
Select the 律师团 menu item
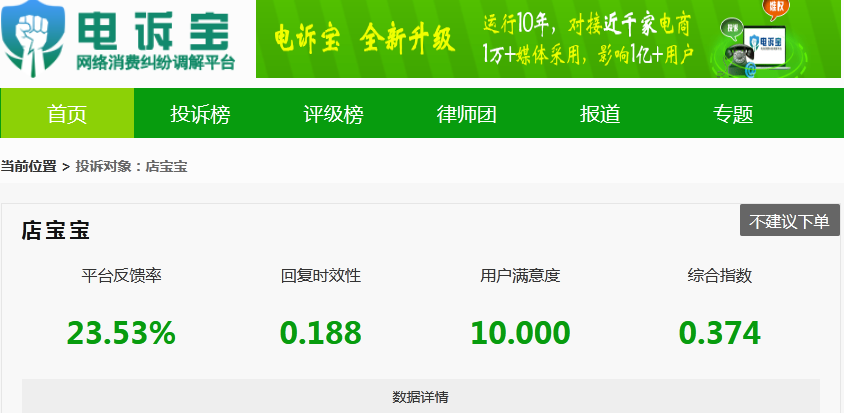pyautogui.click(x=466, y=114)
